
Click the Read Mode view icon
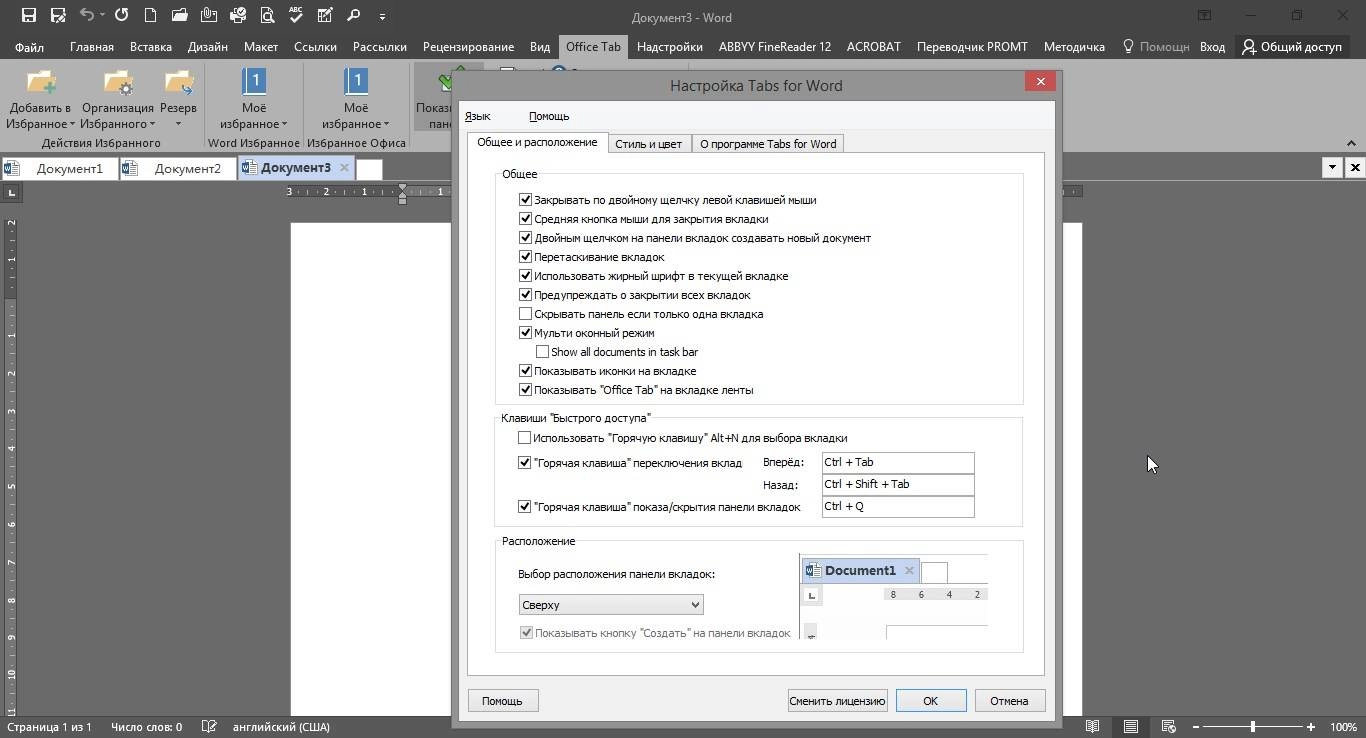click(1093, 727)
